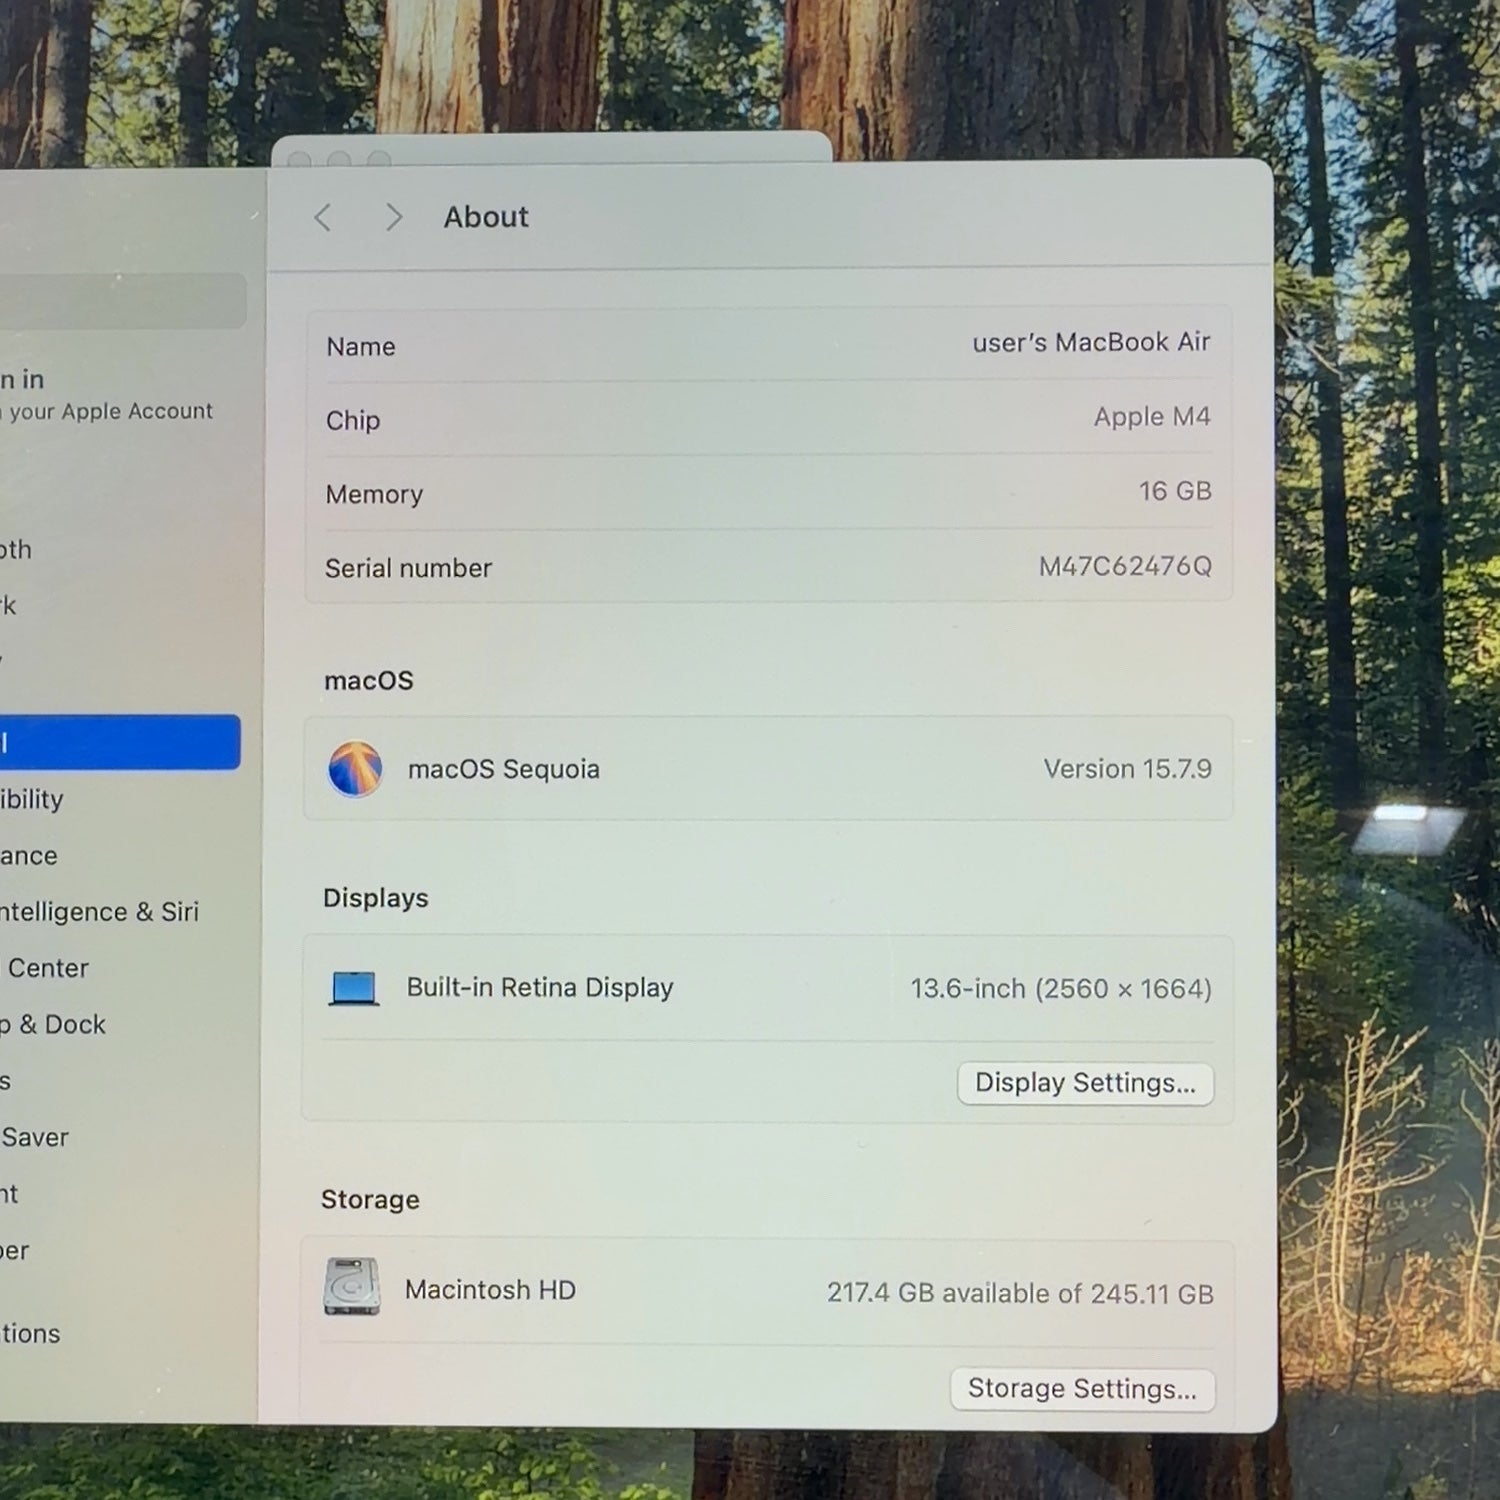Image resolution: width=1500 pixels, height=1500 pixels.
Task: Open Screen Saver settings in the sidebar
Action: point(35,1137)
